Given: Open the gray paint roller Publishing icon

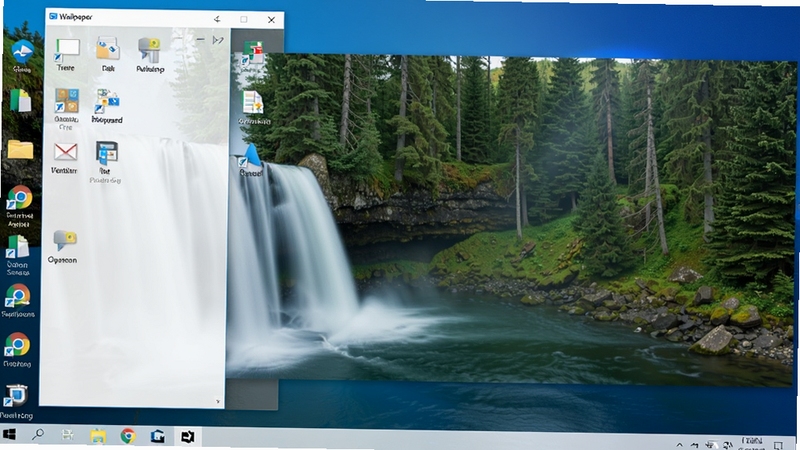Looking at the screenshot, I should tap(149, 51).
